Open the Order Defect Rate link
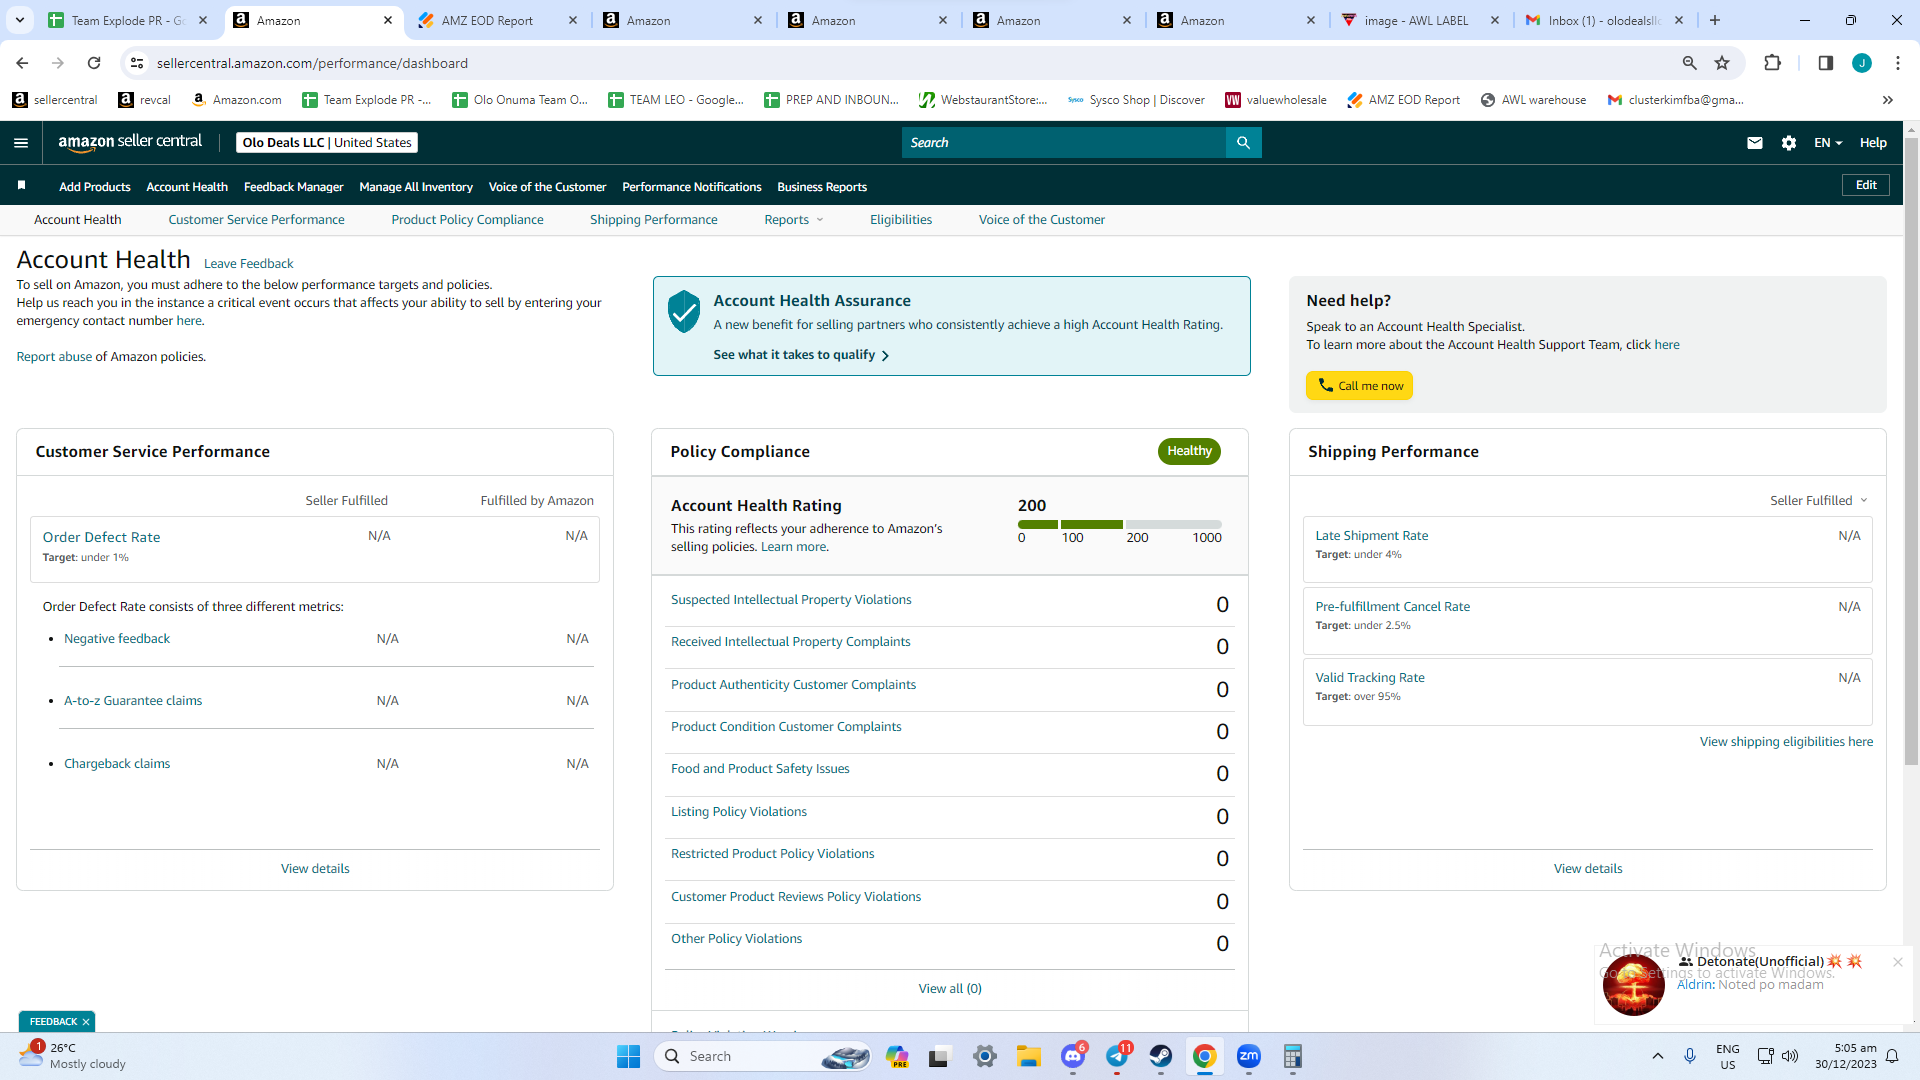 (101, 537)
